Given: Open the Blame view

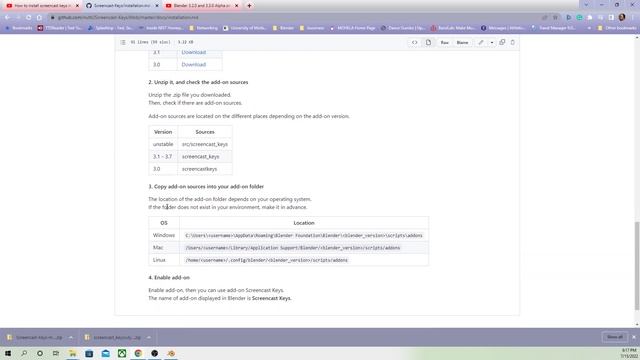Looking at the screenshot, I should (x=462, y=42).
